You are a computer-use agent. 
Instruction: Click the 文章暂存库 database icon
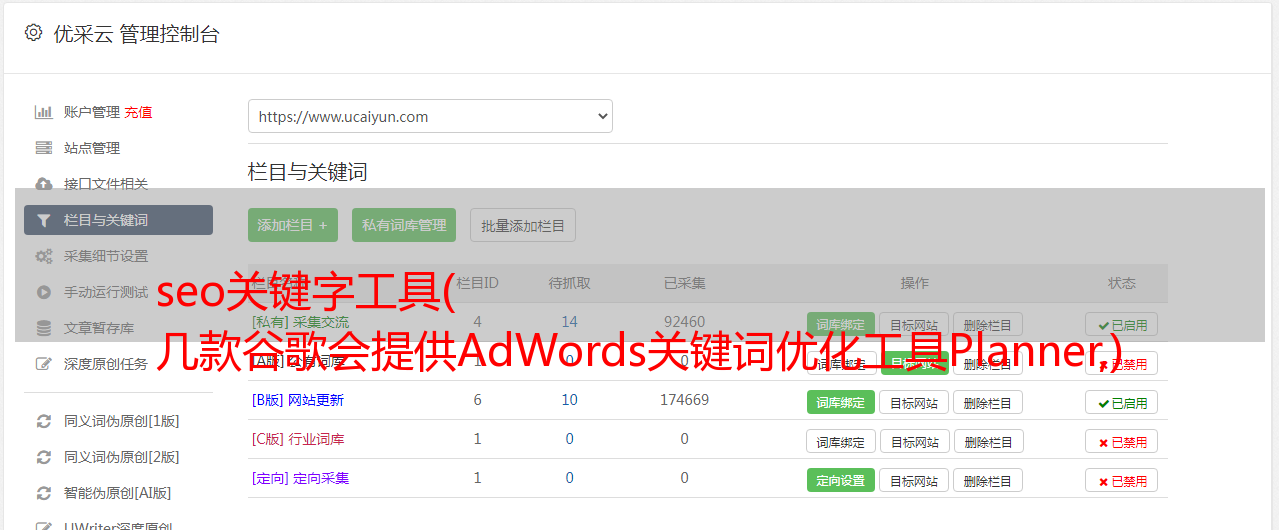(x=44, y=328)
